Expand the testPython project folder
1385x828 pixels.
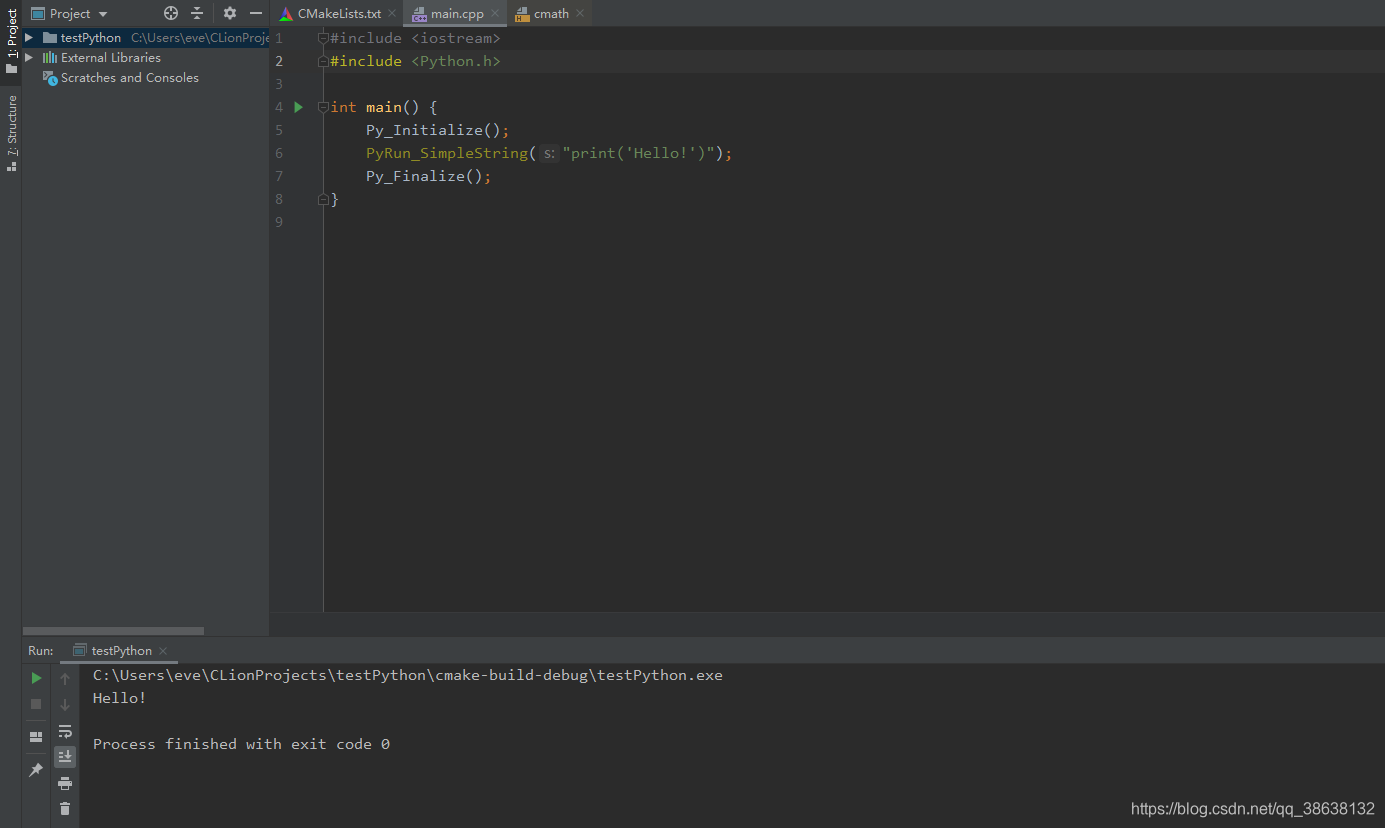[x=29, y=37]
